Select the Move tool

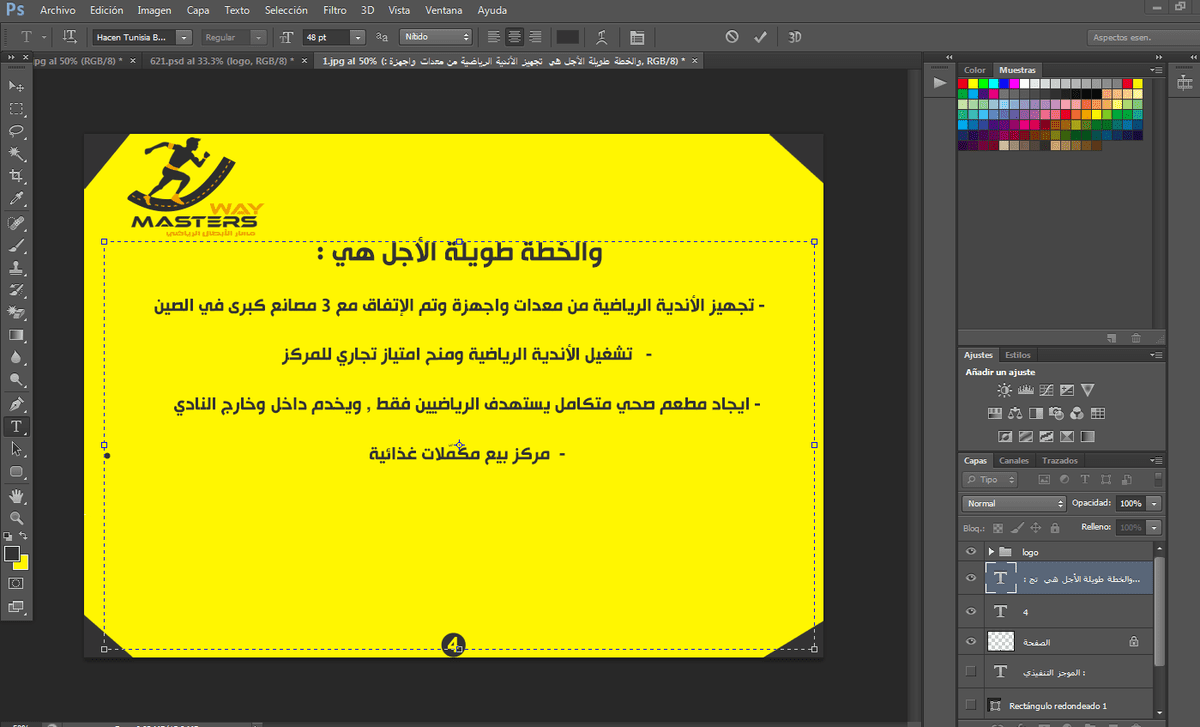(x=16, y=87)
